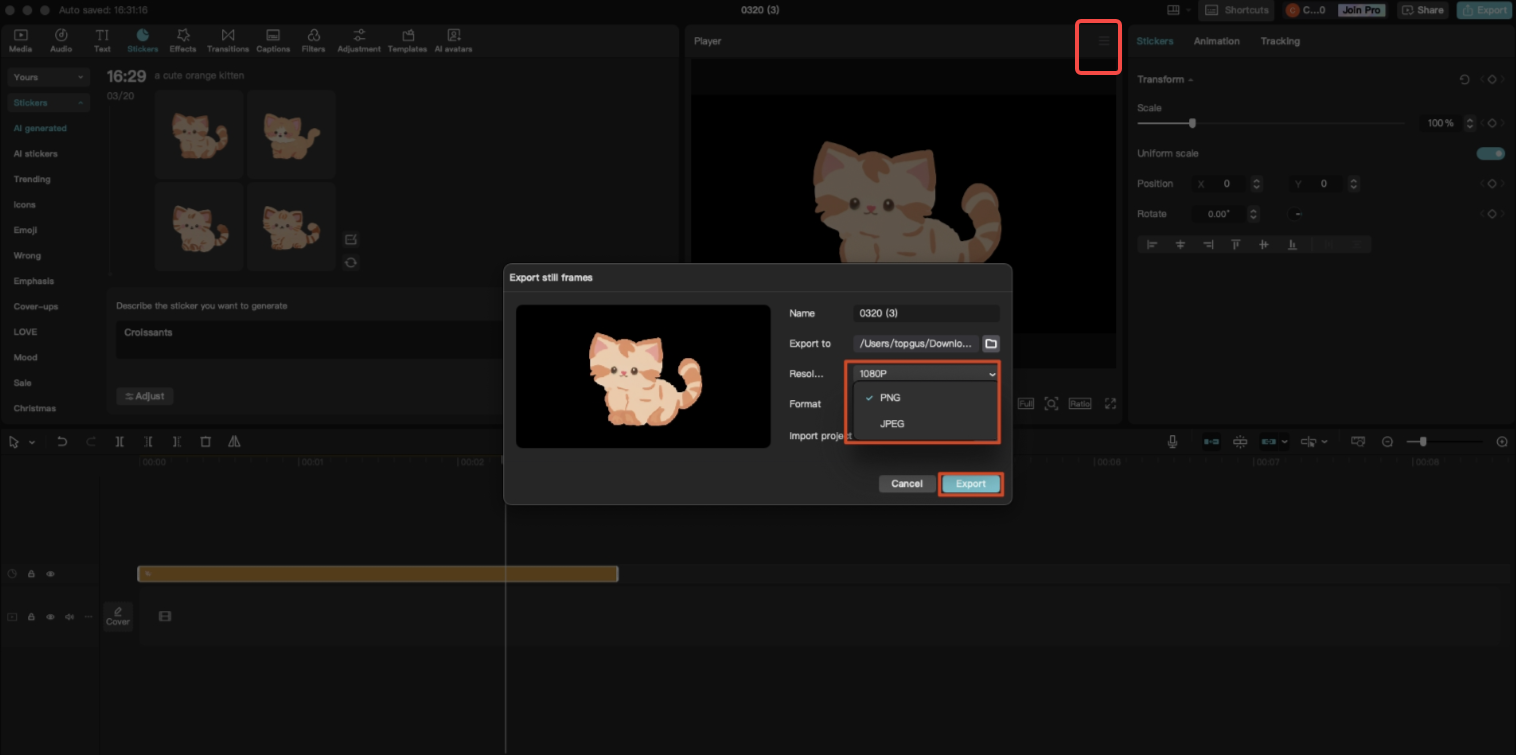Screen dimensions: 1516x755
Task: Click the align top icon in Transform
Action: [1236, 244]
